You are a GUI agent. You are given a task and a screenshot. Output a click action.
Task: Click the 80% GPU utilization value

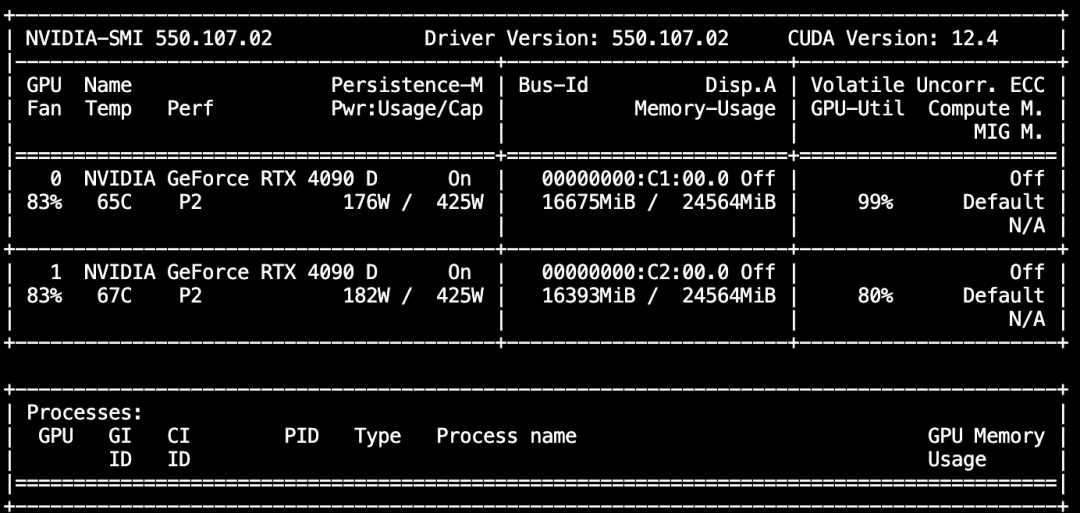(x=875, y=295)
